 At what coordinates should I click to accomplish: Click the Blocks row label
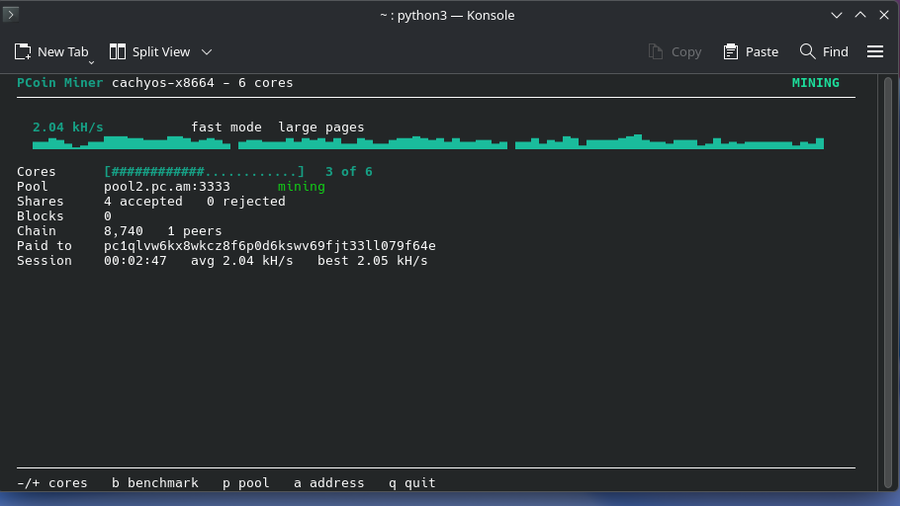point(40,216)
